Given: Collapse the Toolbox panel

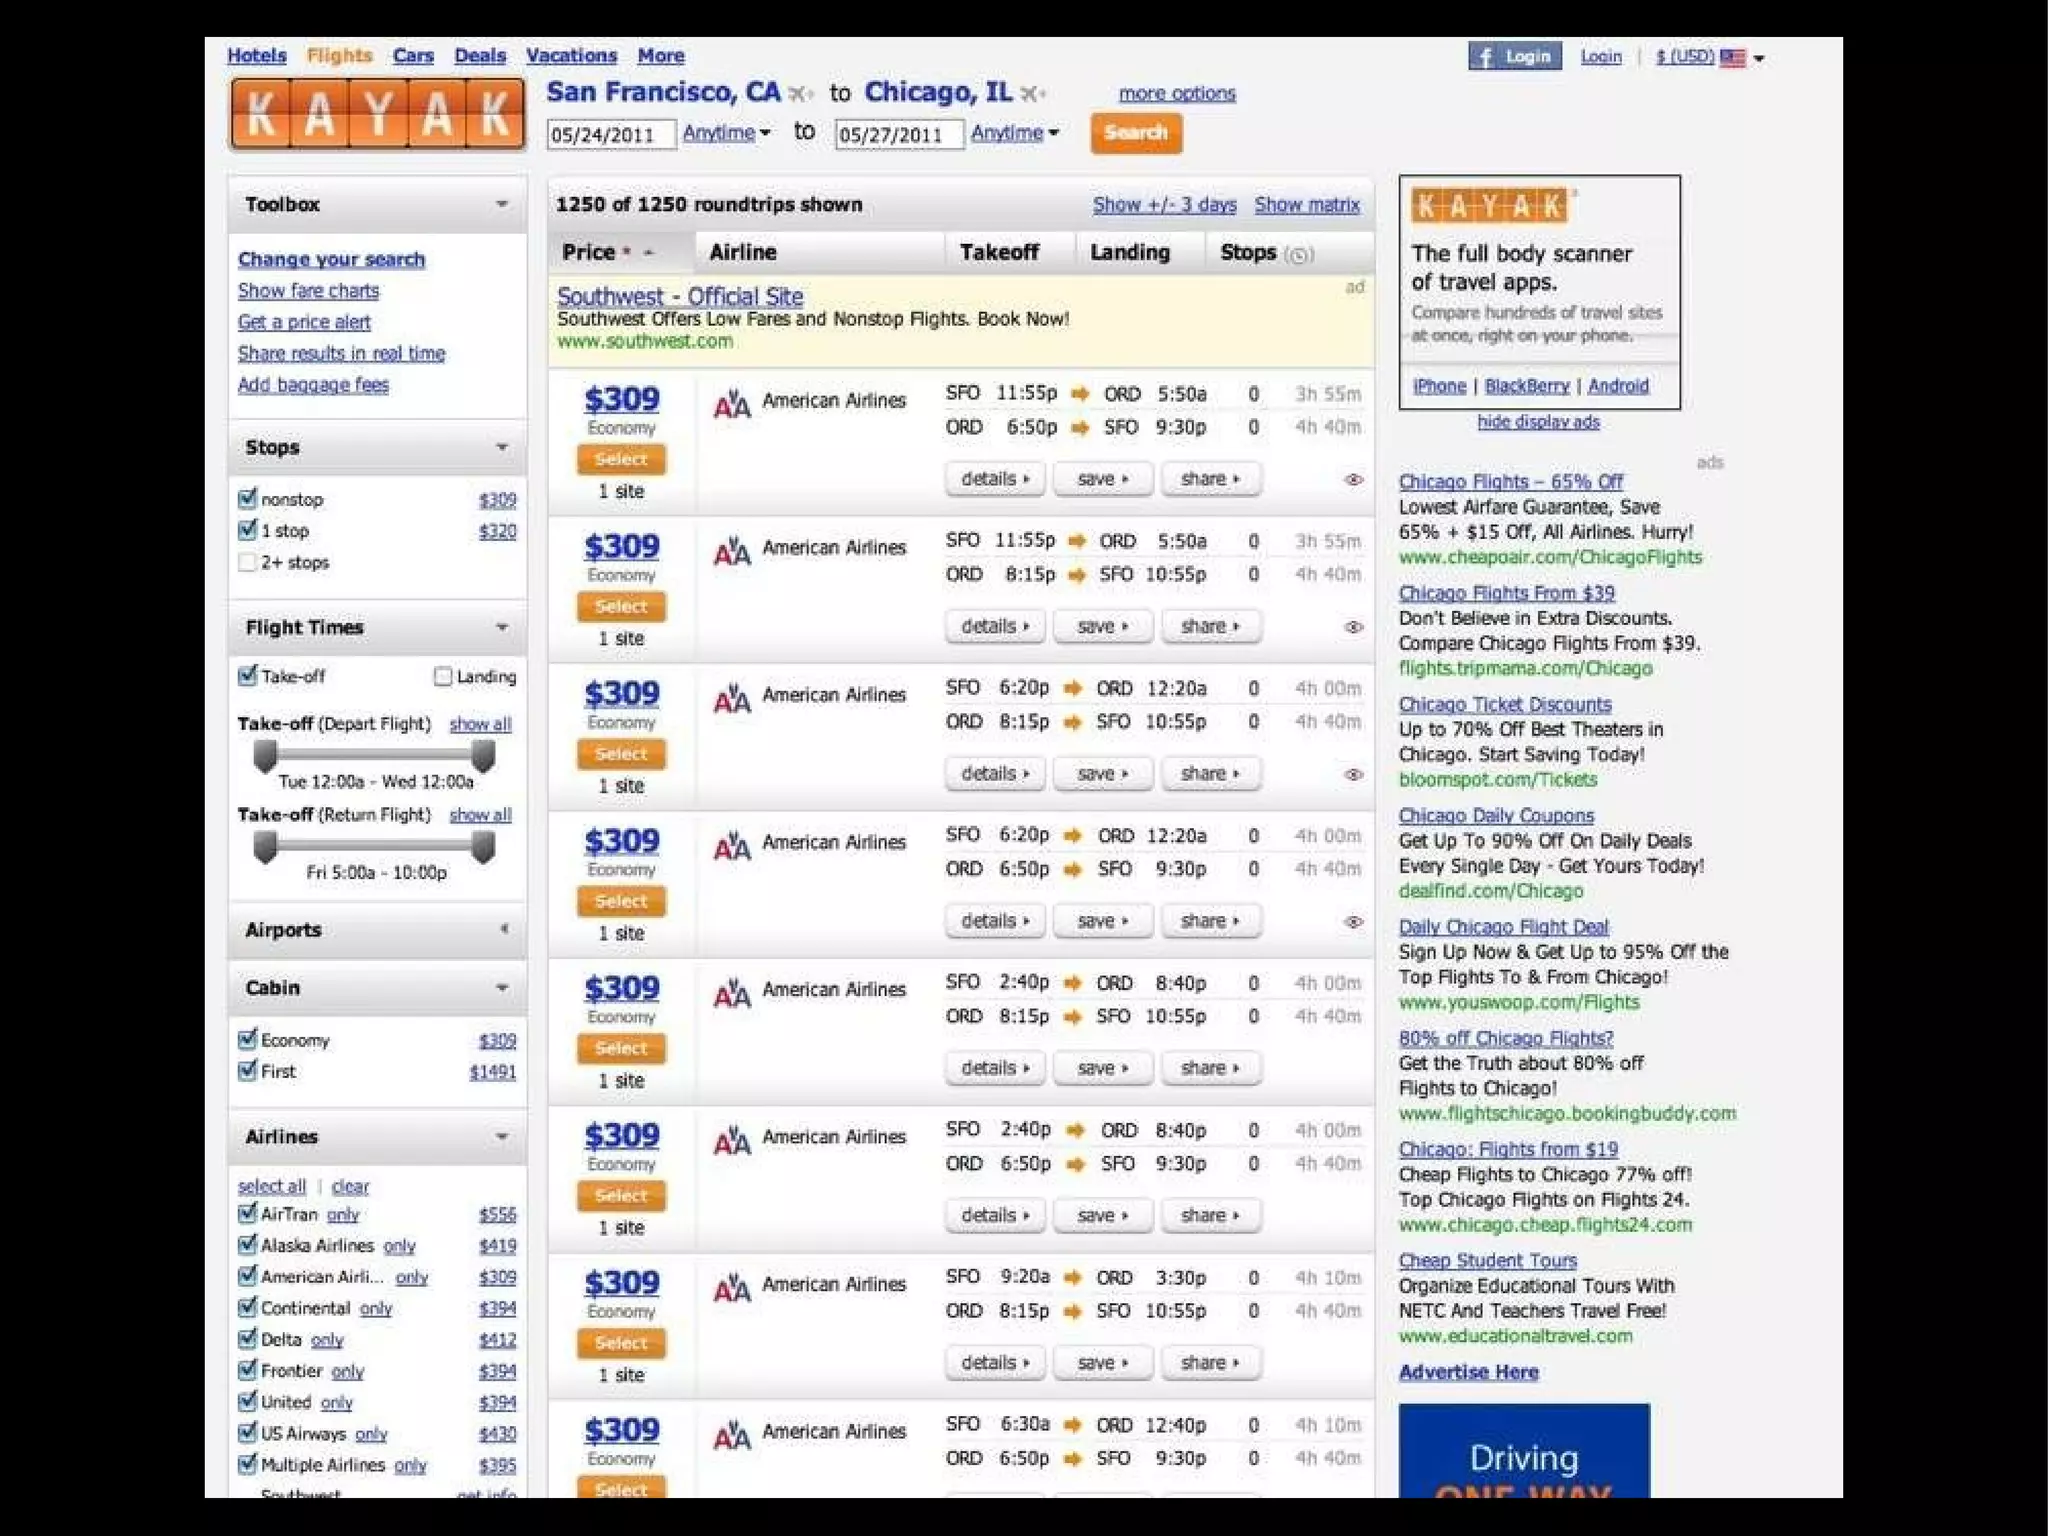Looking at the screenshot, I should point(502,204).
